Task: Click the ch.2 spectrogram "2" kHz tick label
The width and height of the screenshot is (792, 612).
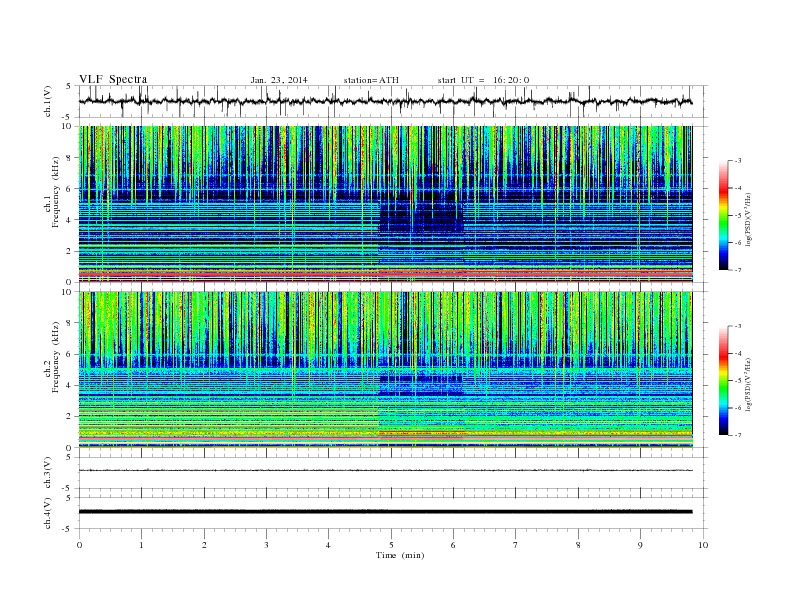Action: pos(69,417)
